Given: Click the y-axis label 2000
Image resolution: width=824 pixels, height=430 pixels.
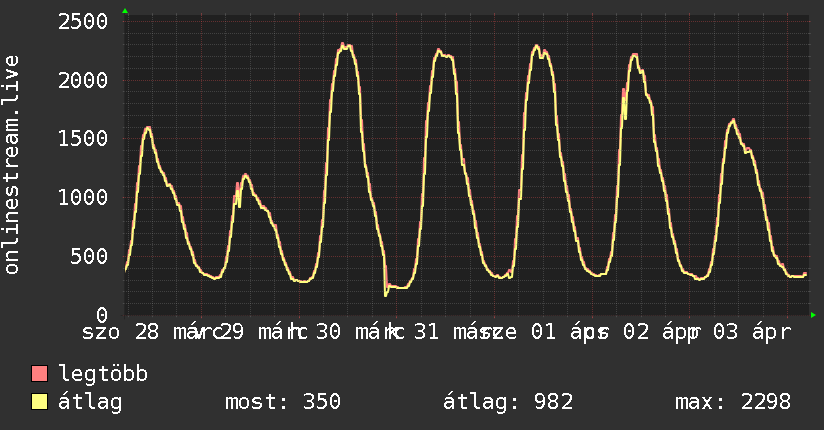Looking at the screenshot, I should [83, 80].
